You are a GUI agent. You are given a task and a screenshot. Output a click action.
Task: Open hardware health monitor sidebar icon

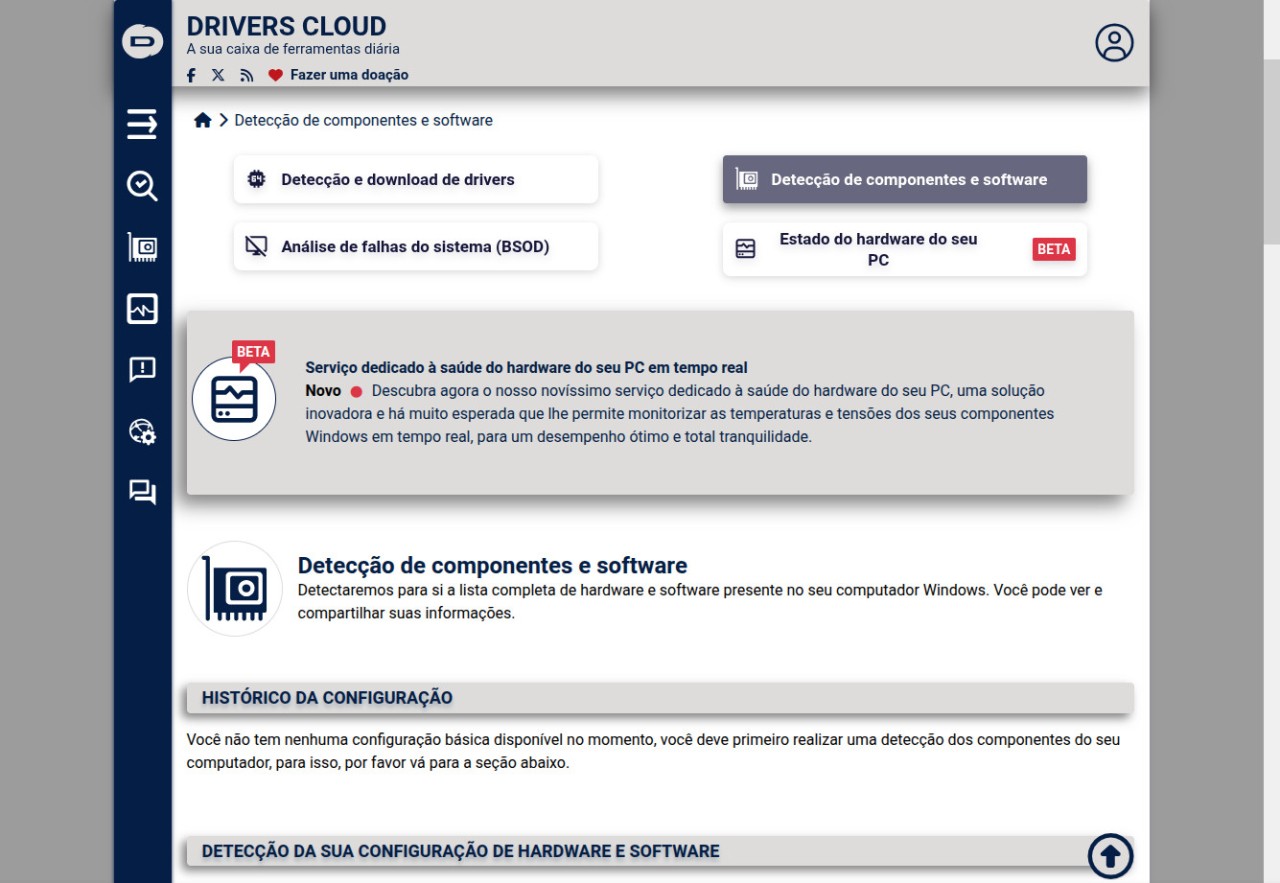142,309
